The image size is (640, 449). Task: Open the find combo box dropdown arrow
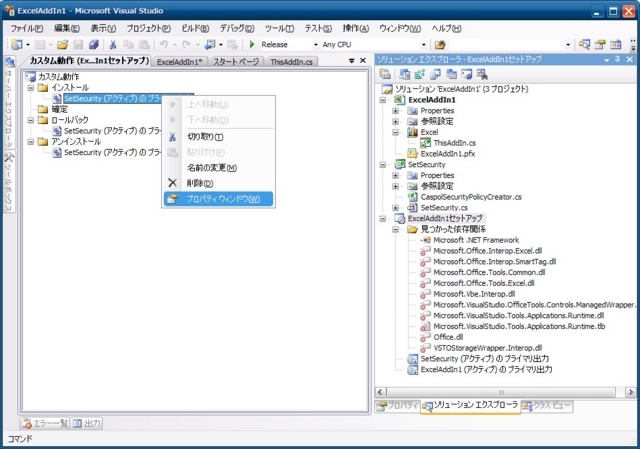pos(568,44)
